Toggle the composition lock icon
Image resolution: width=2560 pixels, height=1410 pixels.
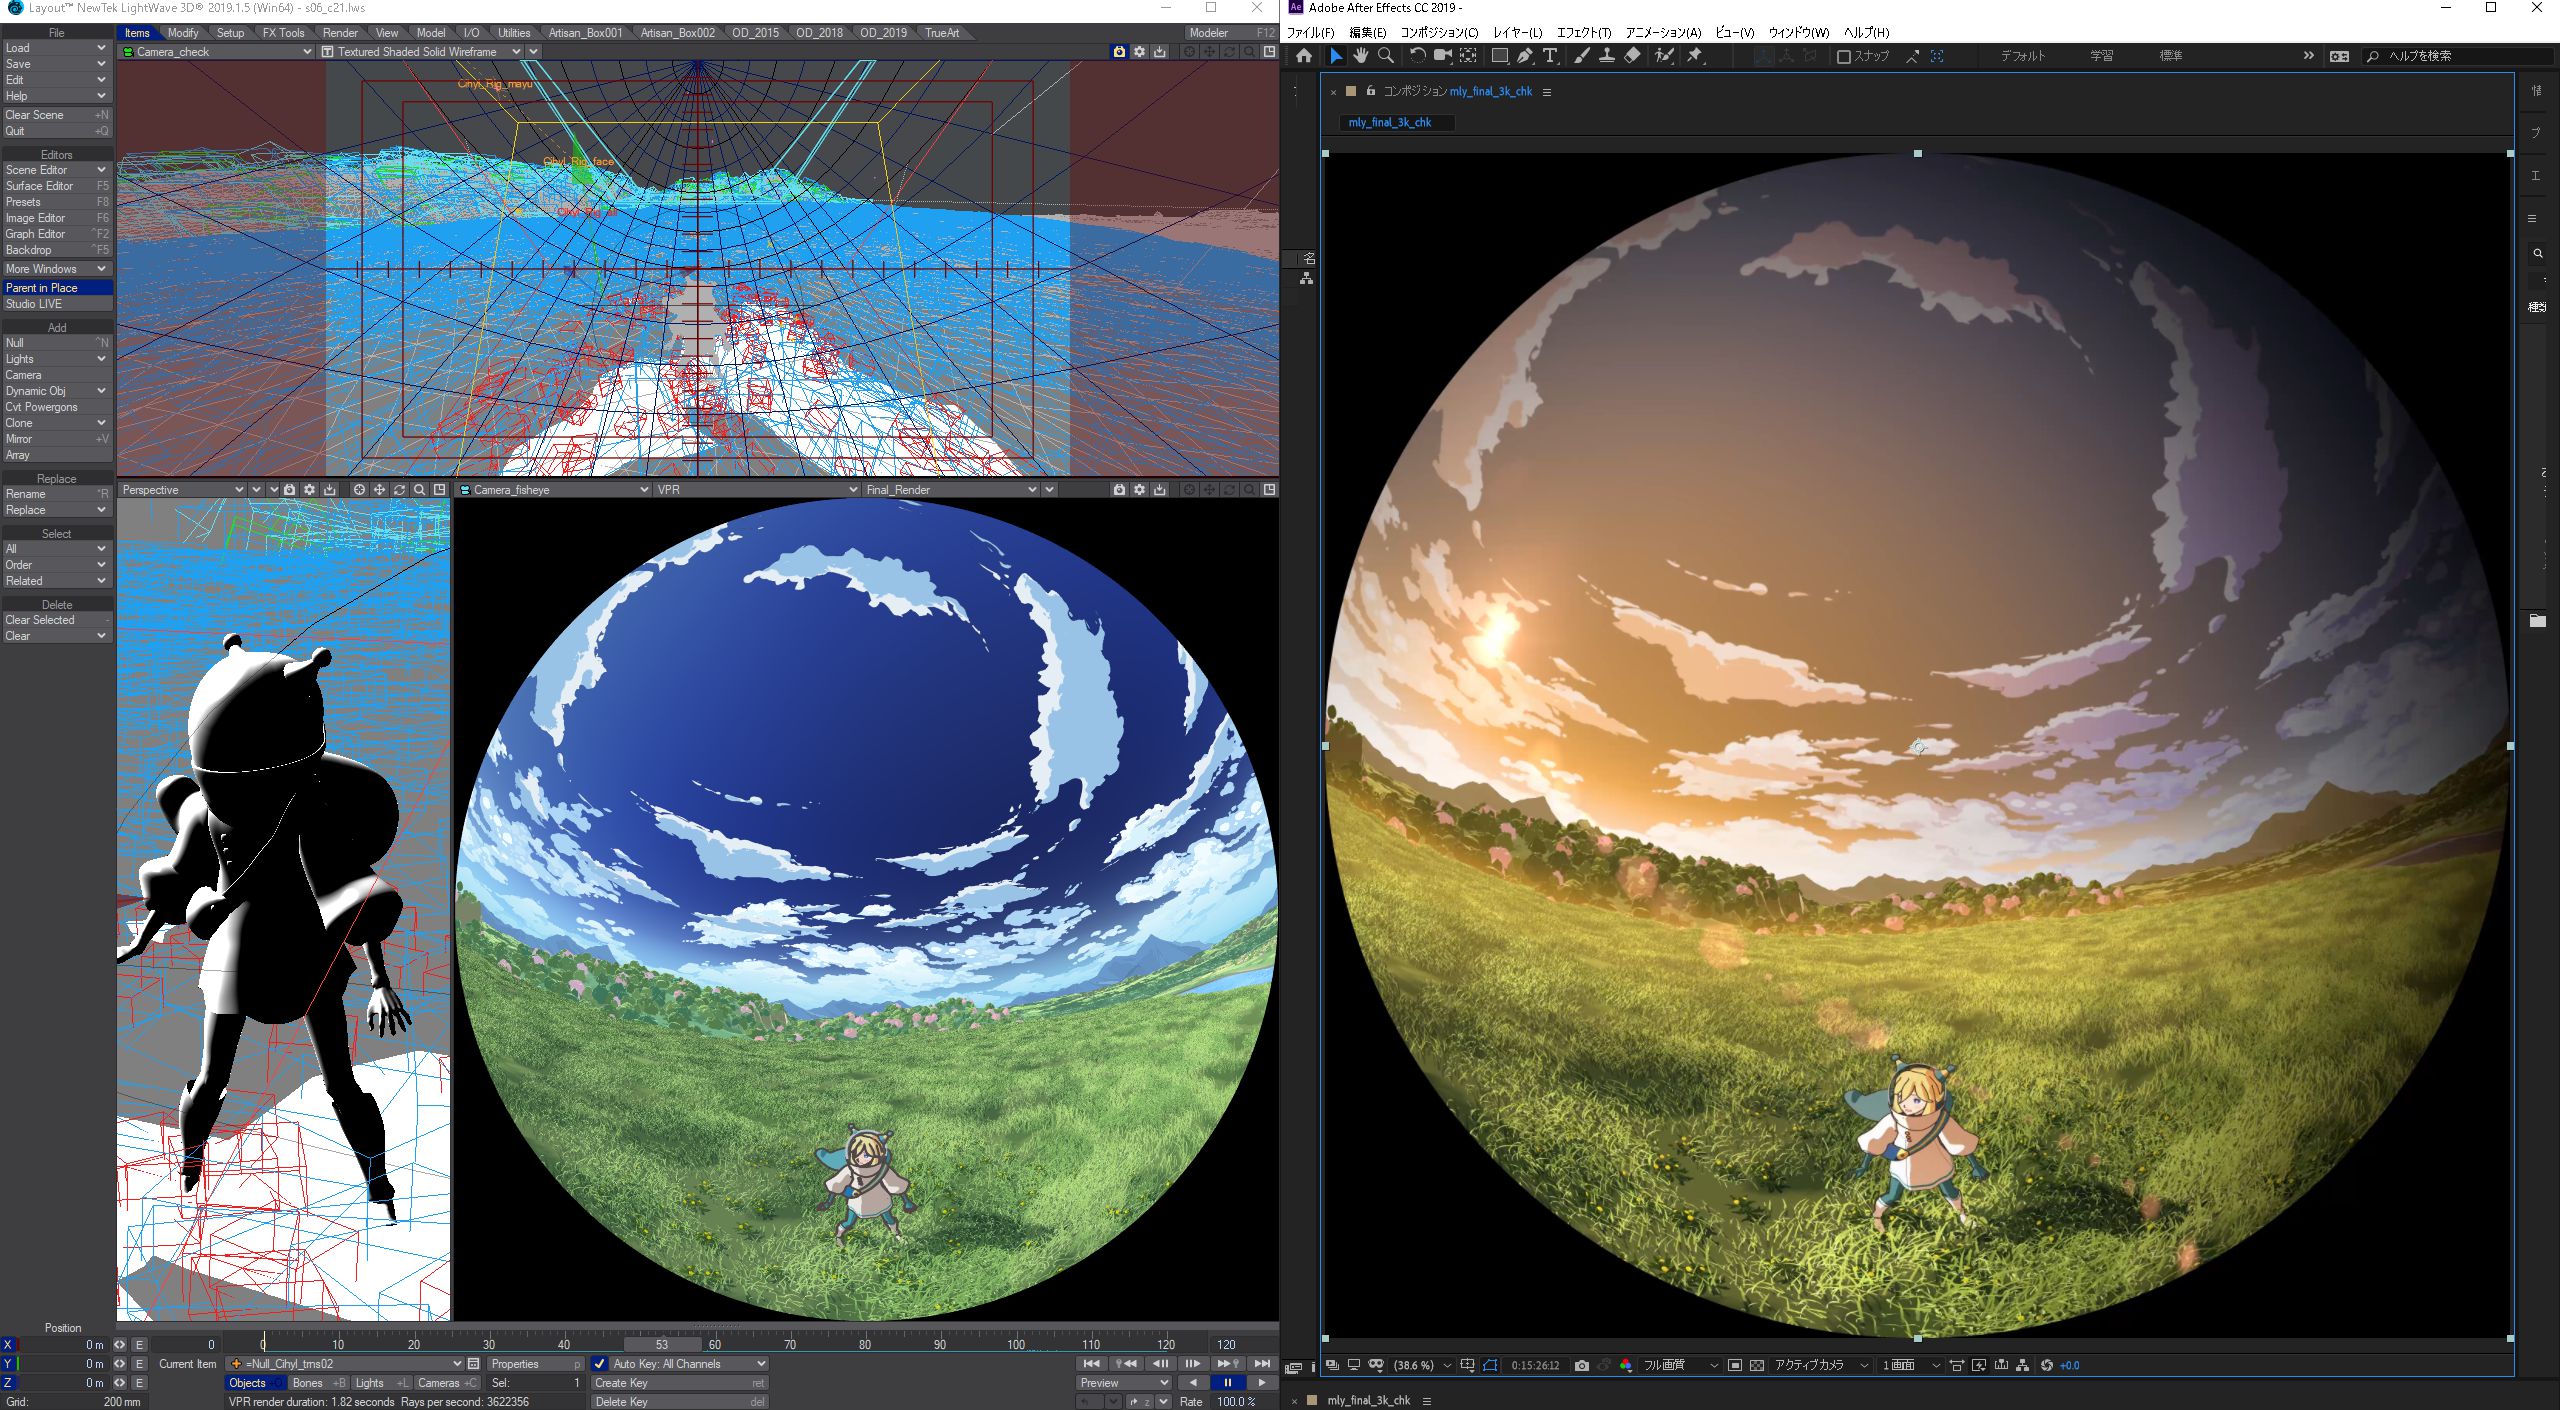[x=1371, y=91]
